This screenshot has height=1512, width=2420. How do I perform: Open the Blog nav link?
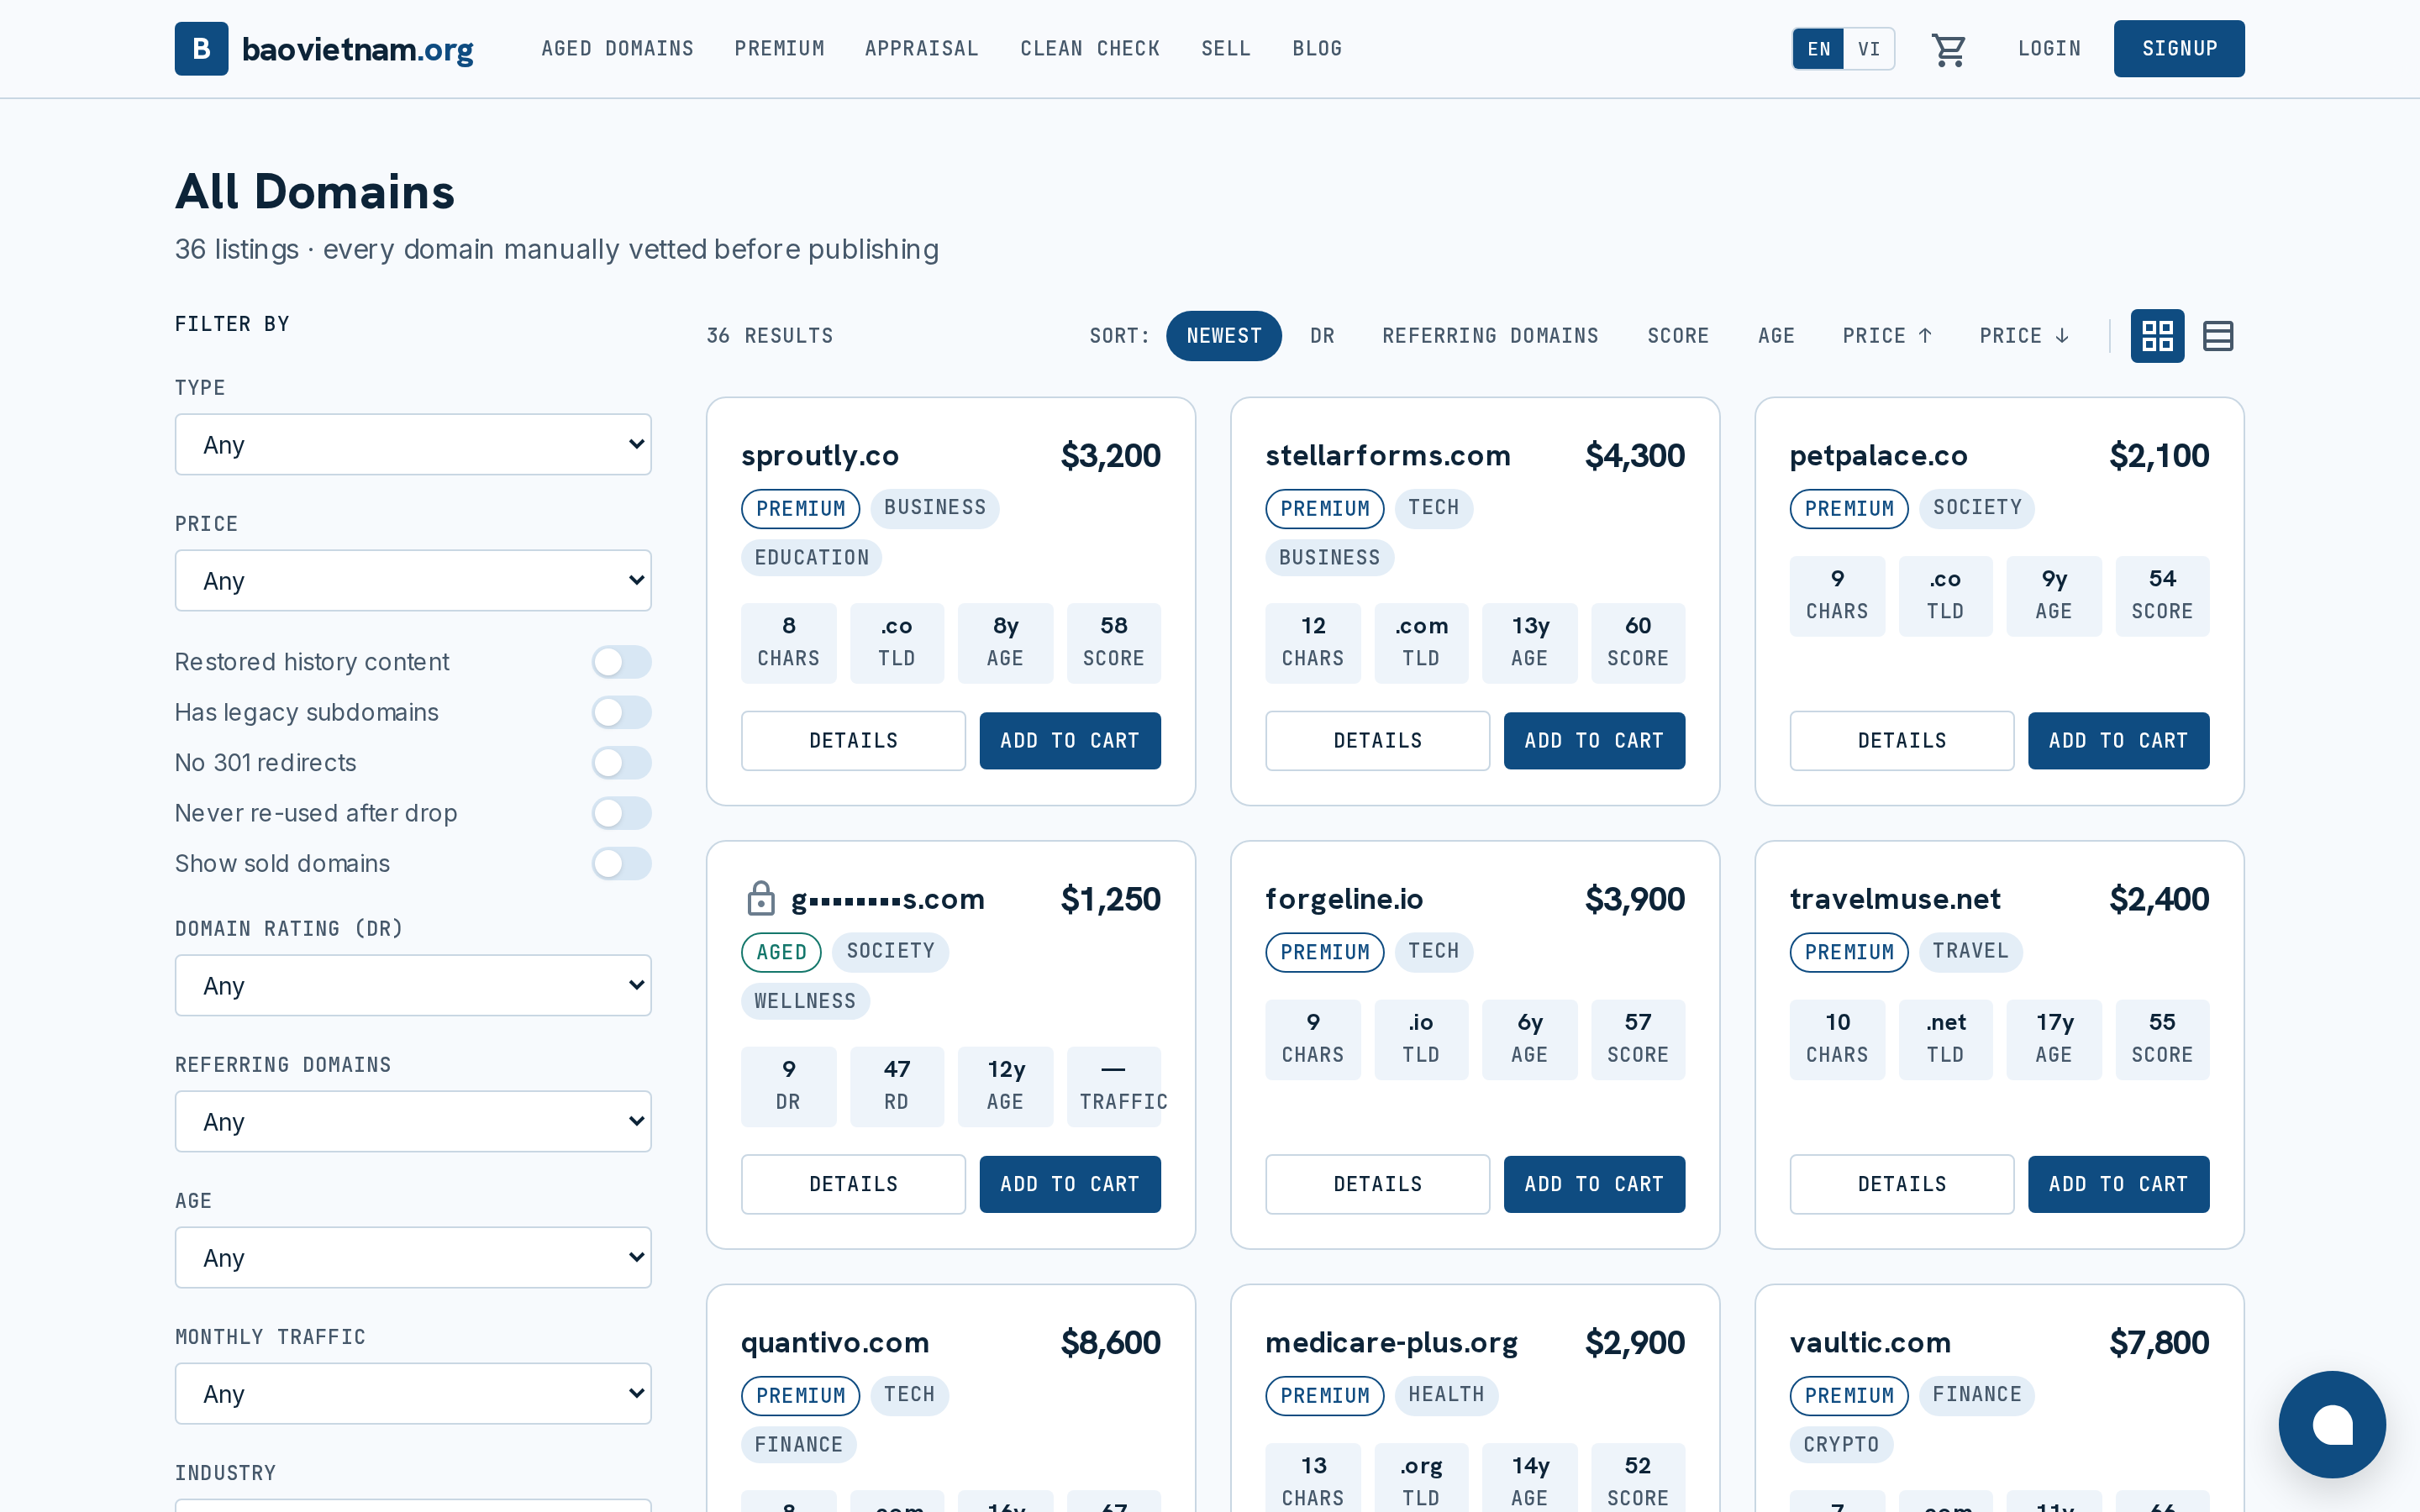(1317, 49)
